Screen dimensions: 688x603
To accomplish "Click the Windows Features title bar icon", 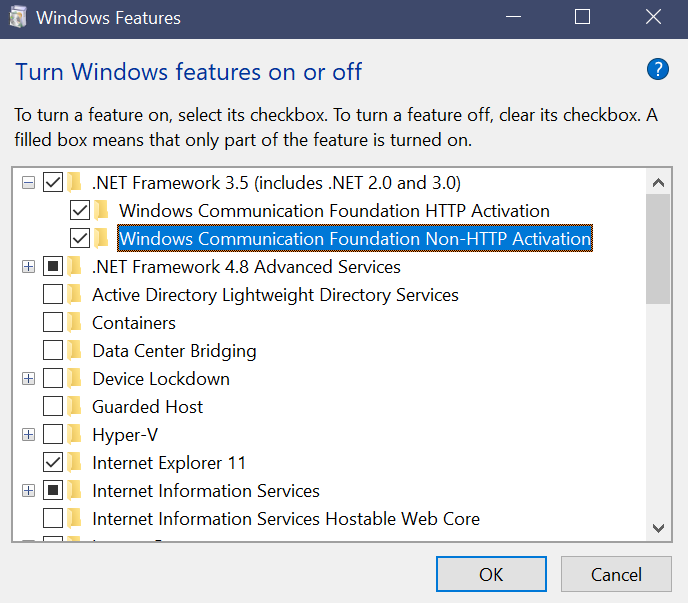I will tap(18, 18).
